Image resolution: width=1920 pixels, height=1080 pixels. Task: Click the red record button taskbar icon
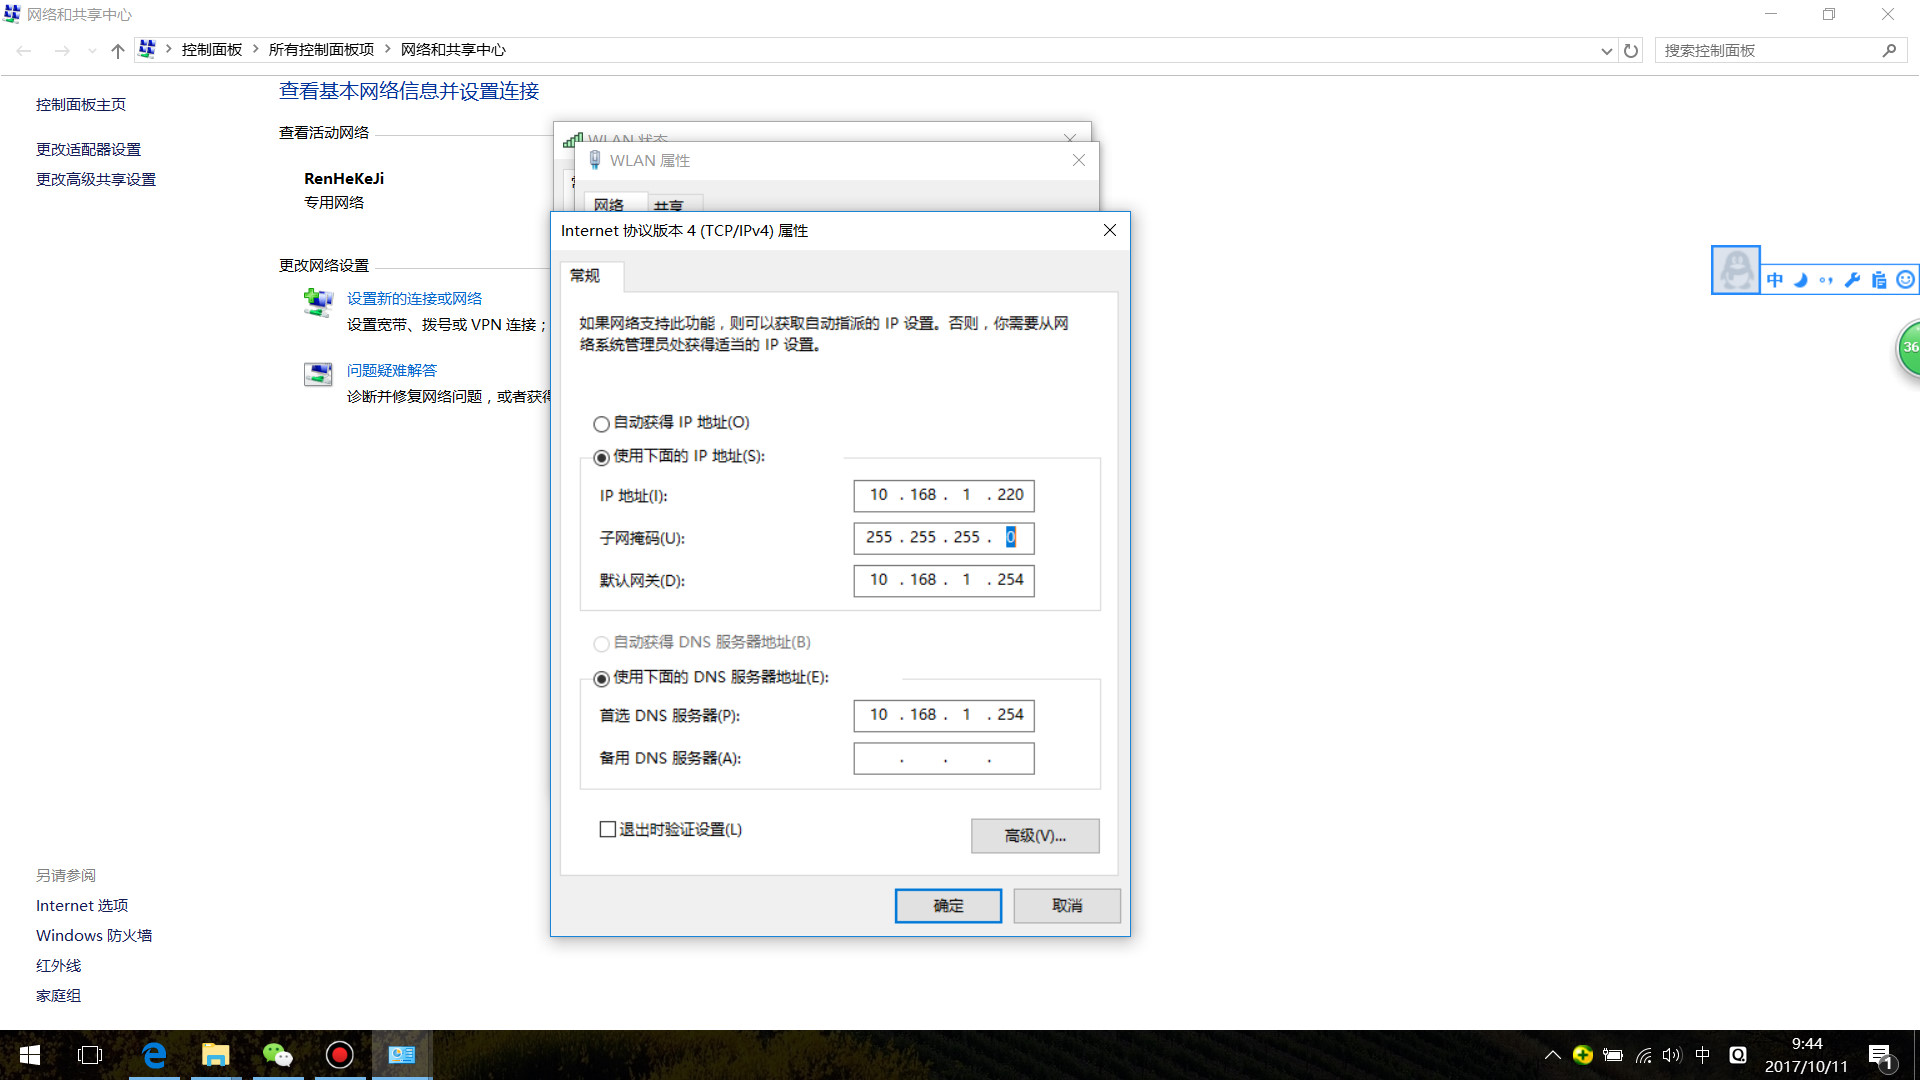[339, 1055]
